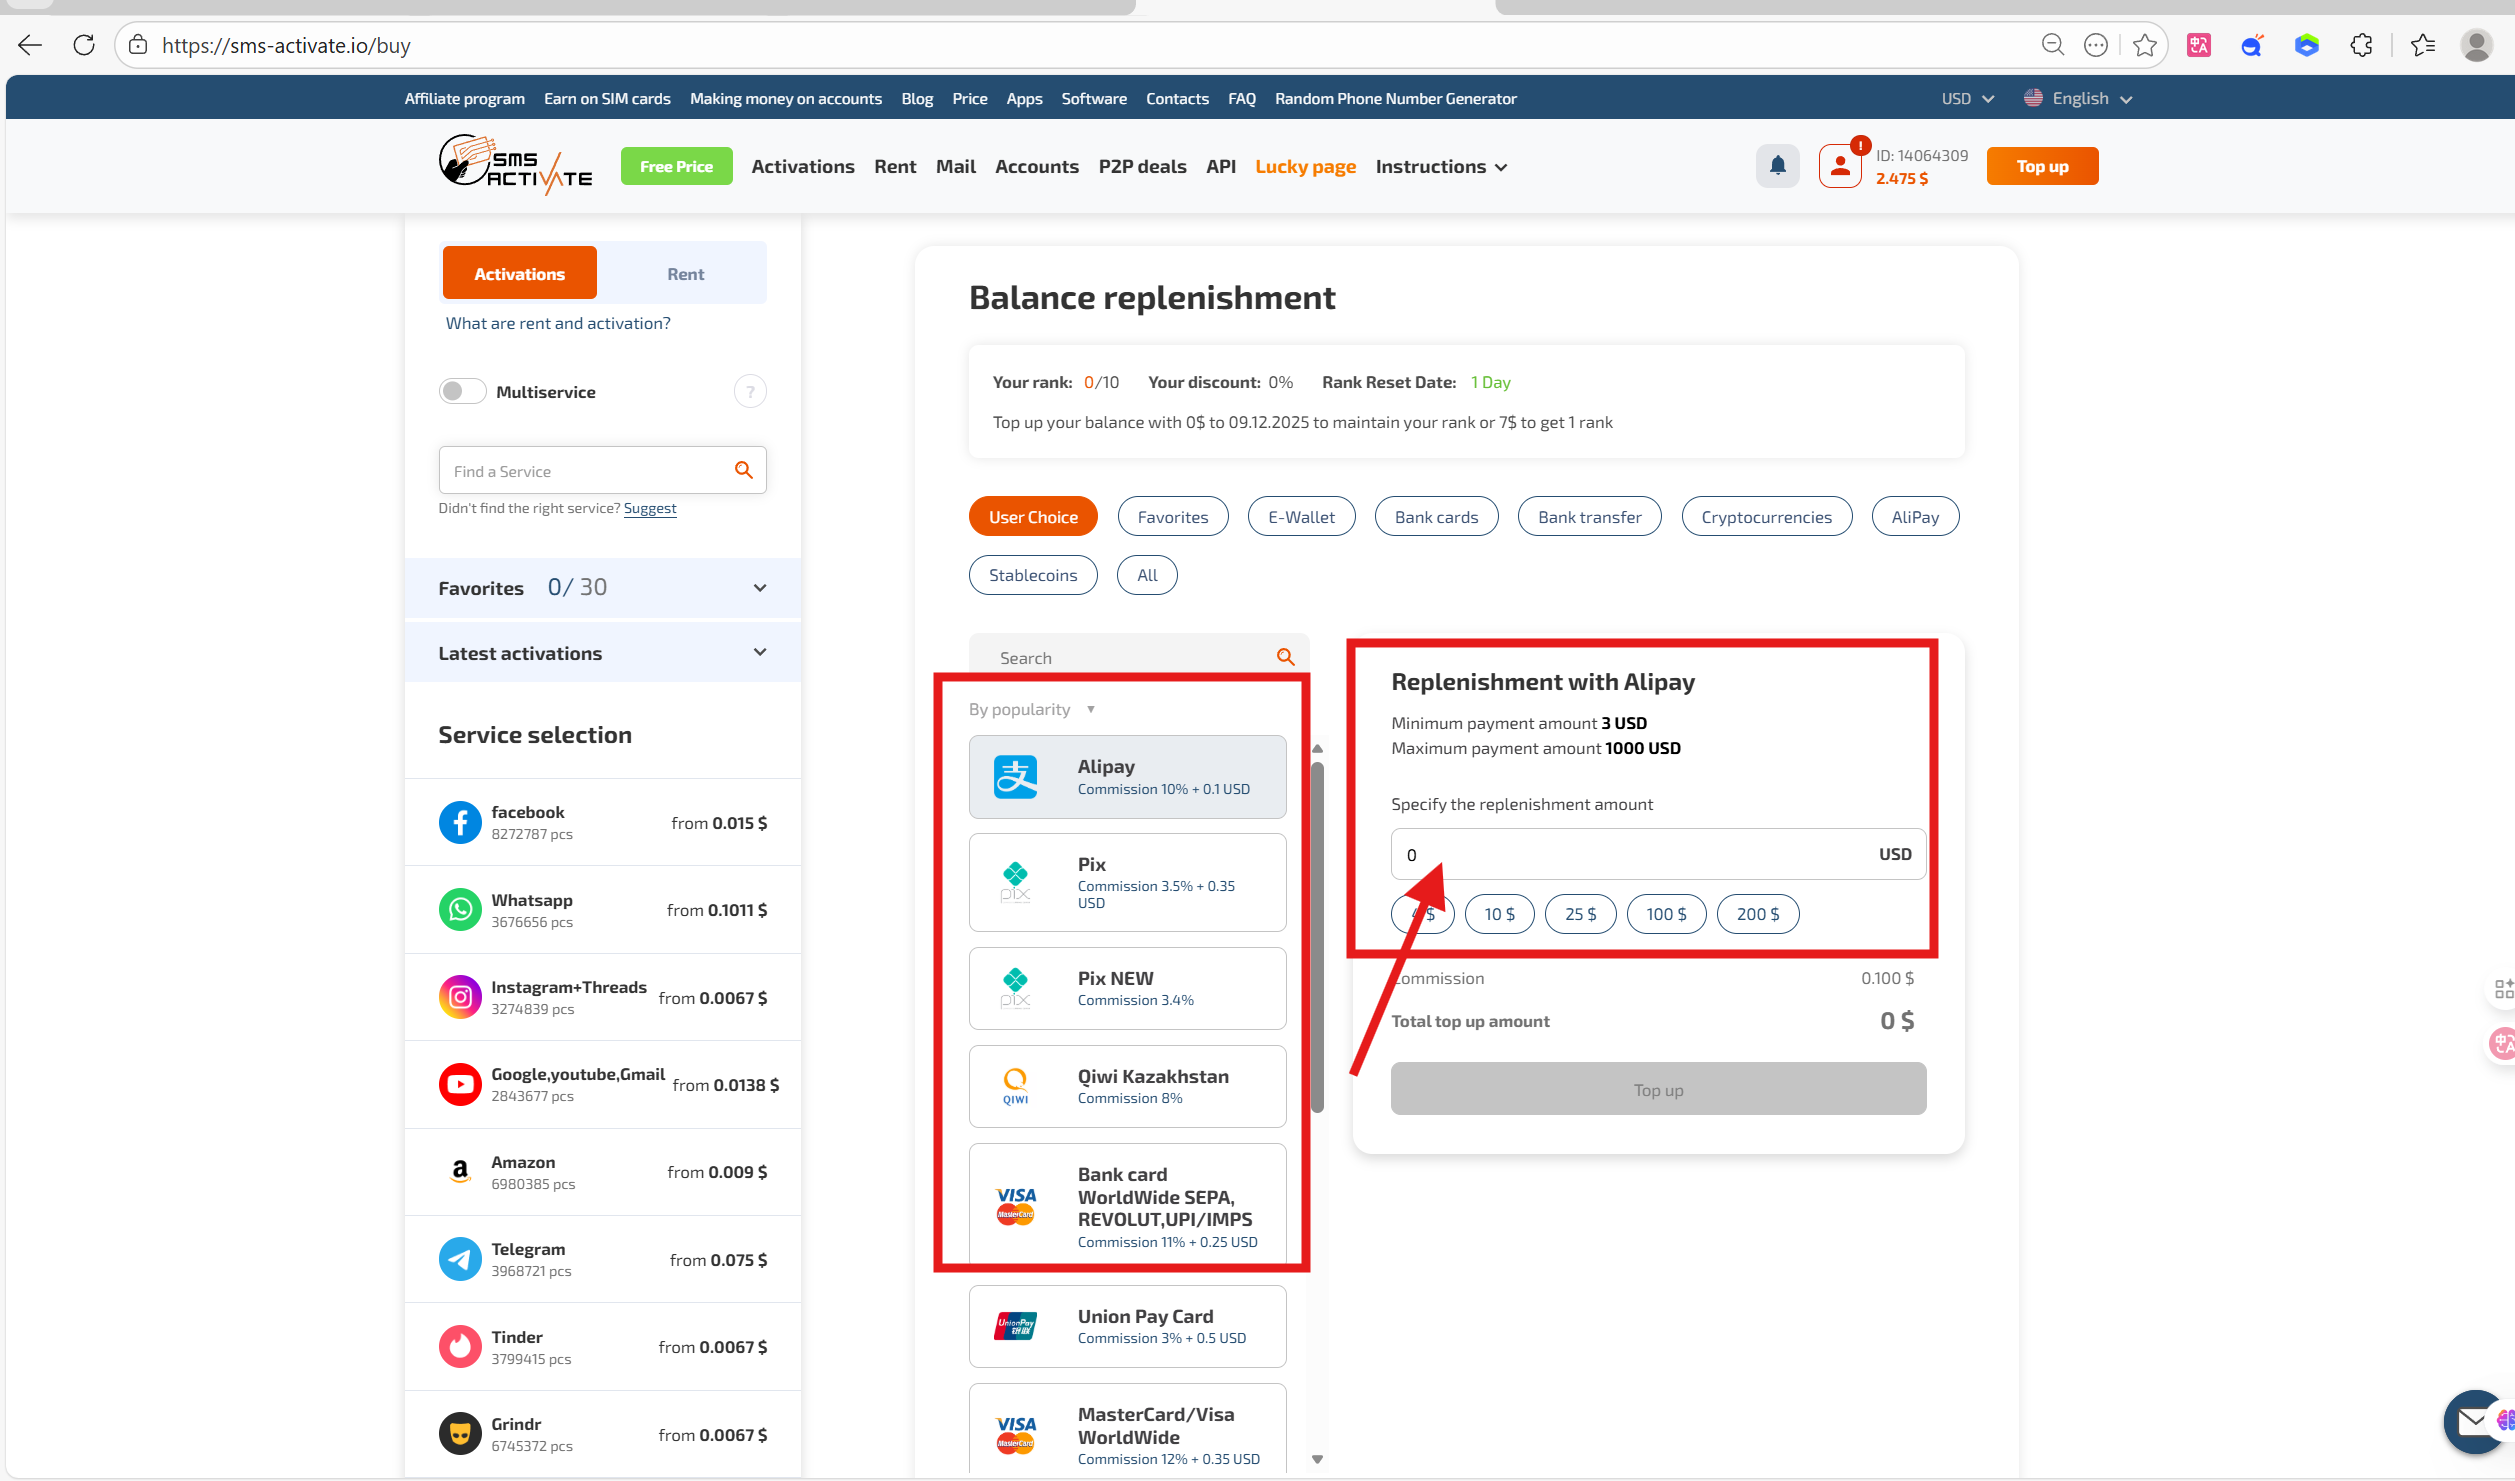
Task: Open the By popularity sort dropdown
Action: (1031, 709)
